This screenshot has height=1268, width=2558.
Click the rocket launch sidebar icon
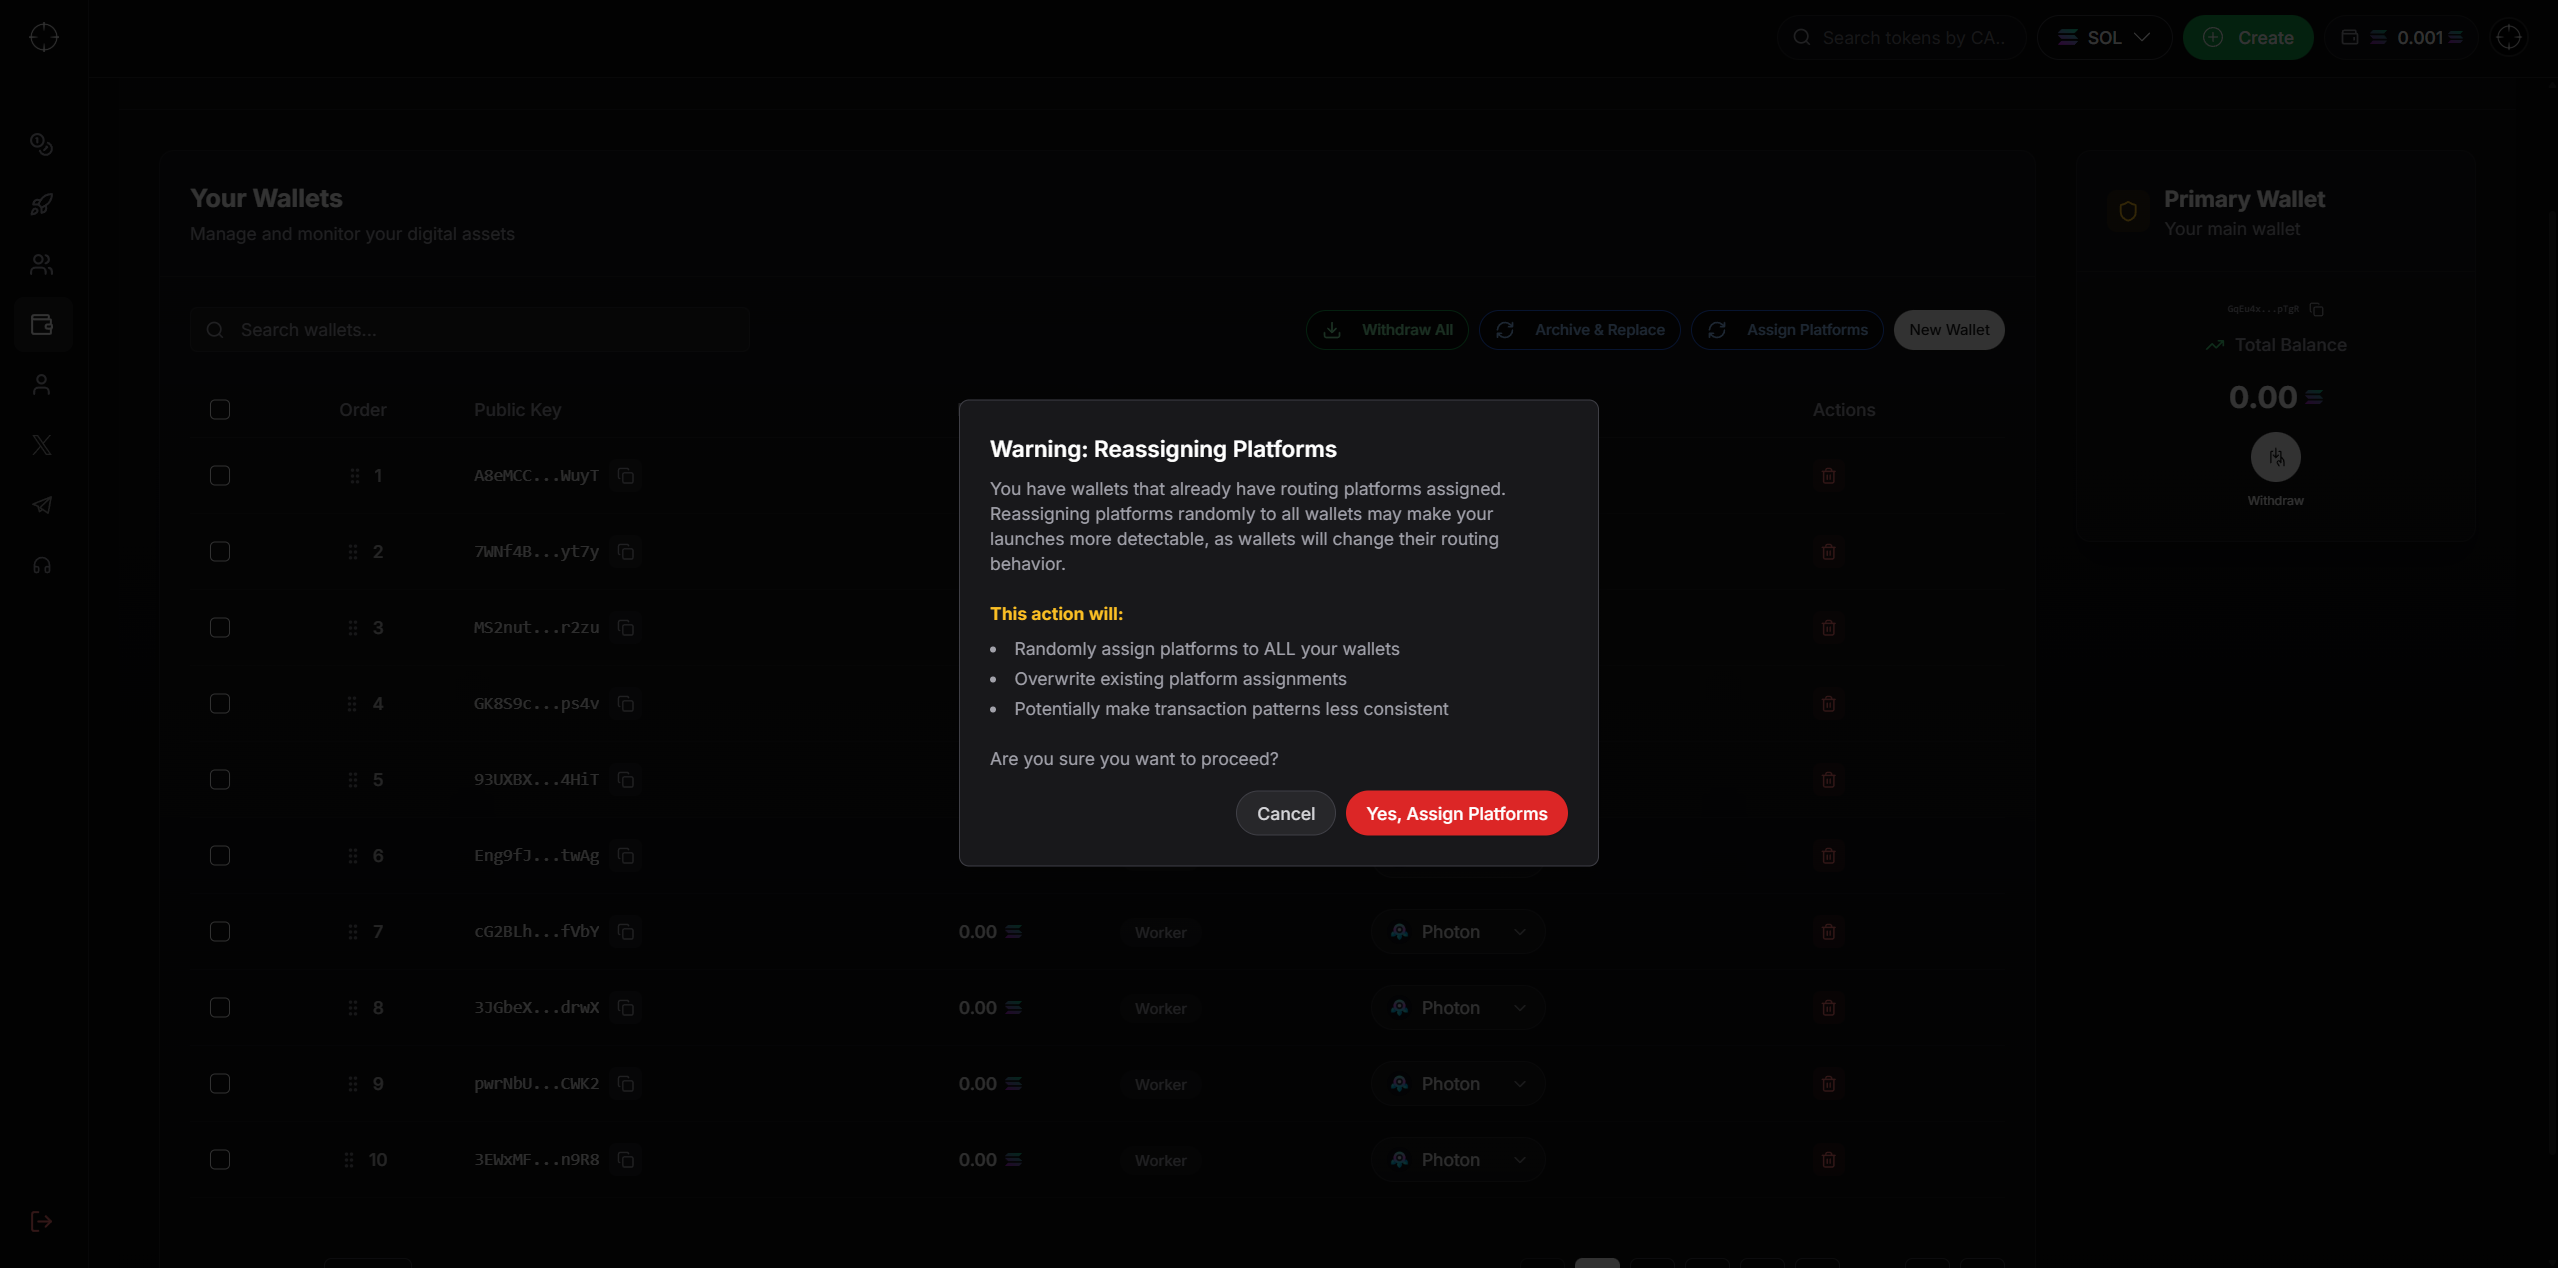(x=42, y=205)
